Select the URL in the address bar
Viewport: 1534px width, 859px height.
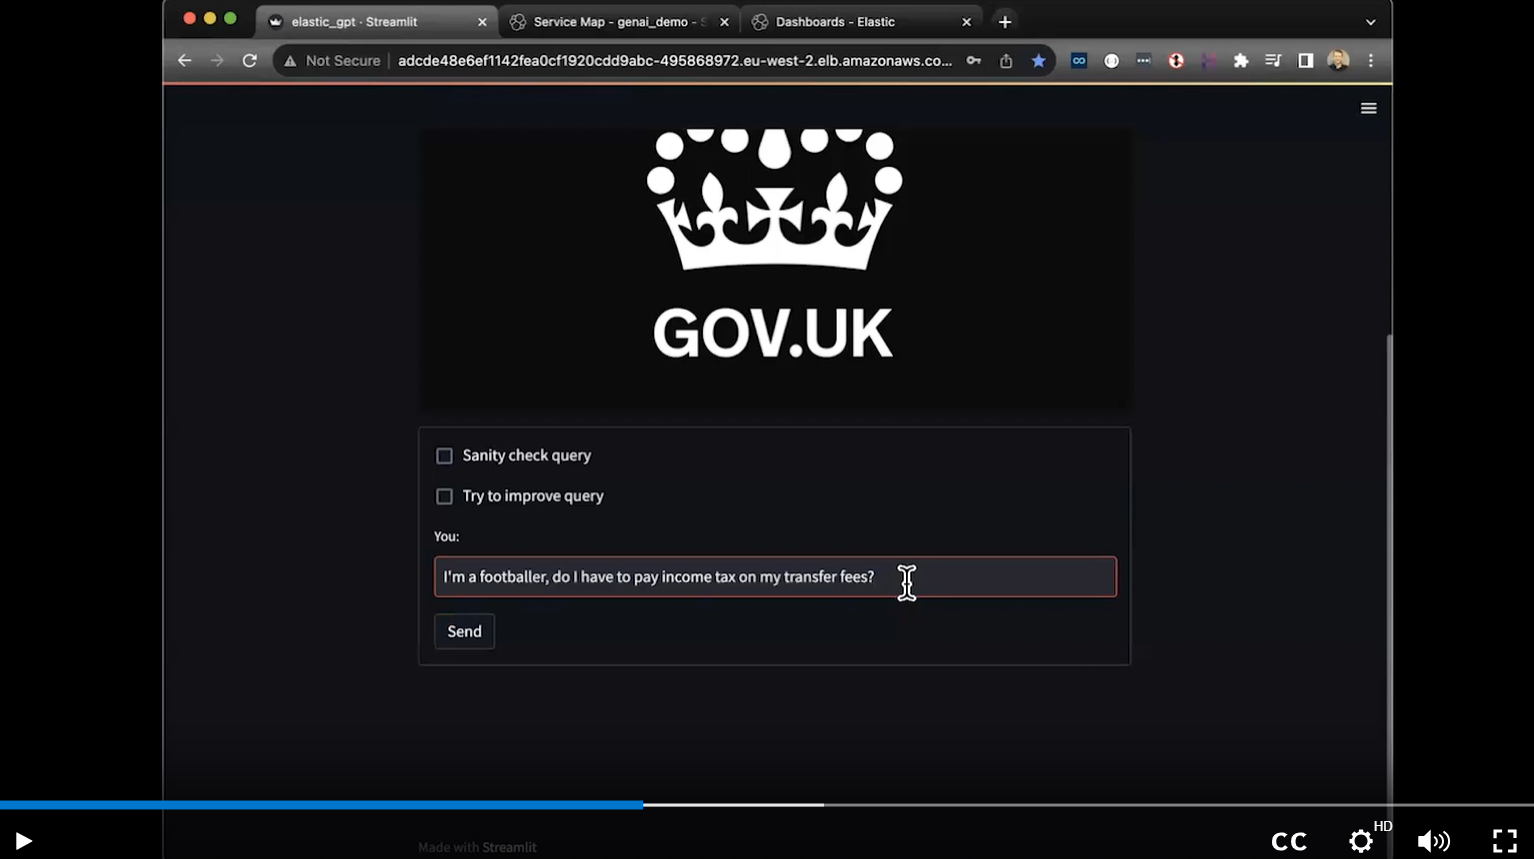point(675,61)
